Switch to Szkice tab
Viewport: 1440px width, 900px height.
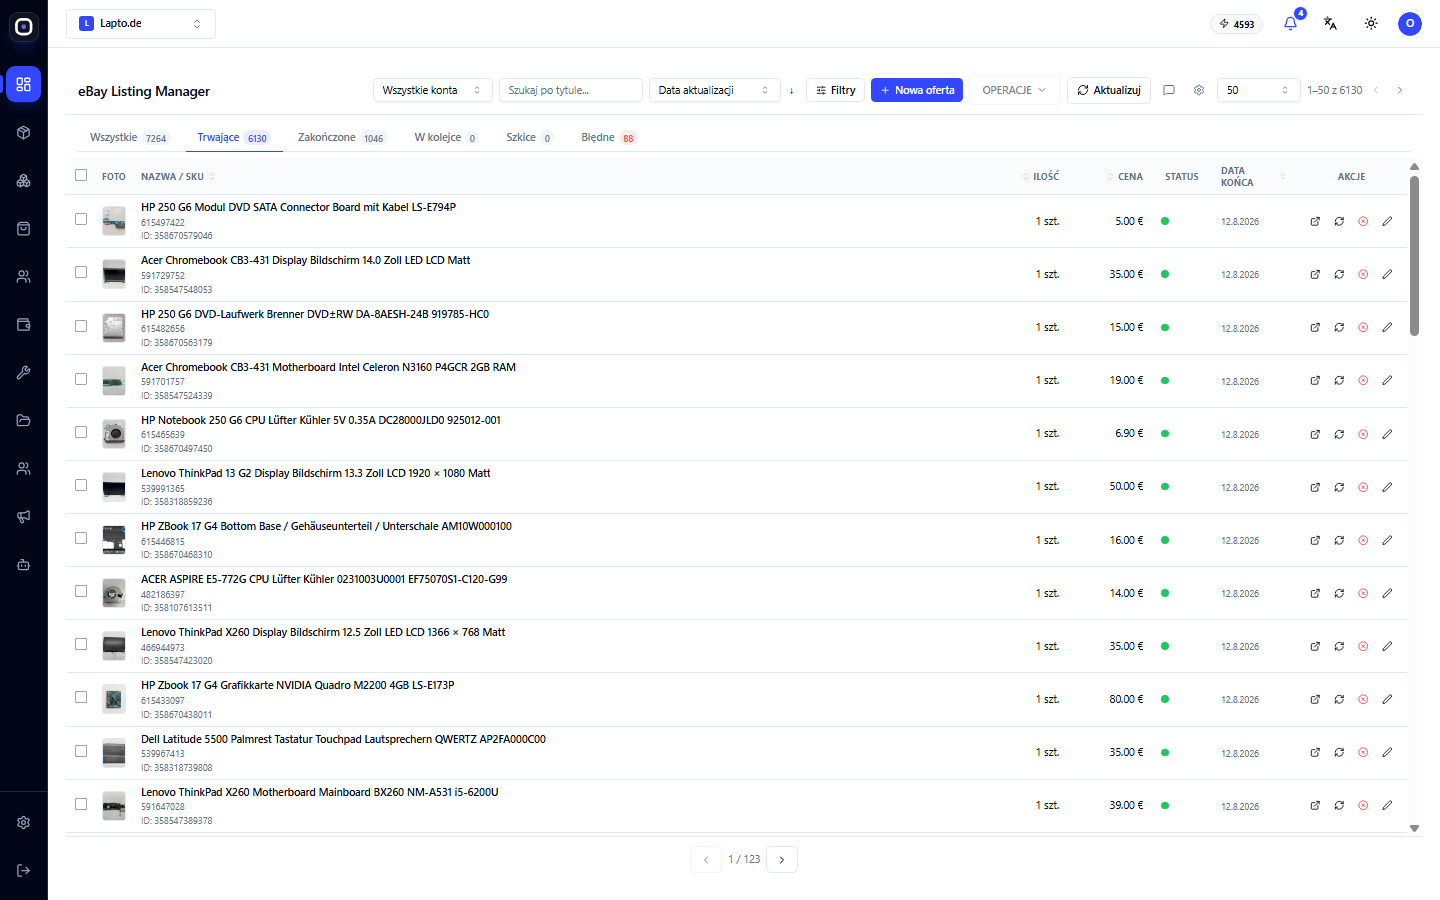click(529, 138)
